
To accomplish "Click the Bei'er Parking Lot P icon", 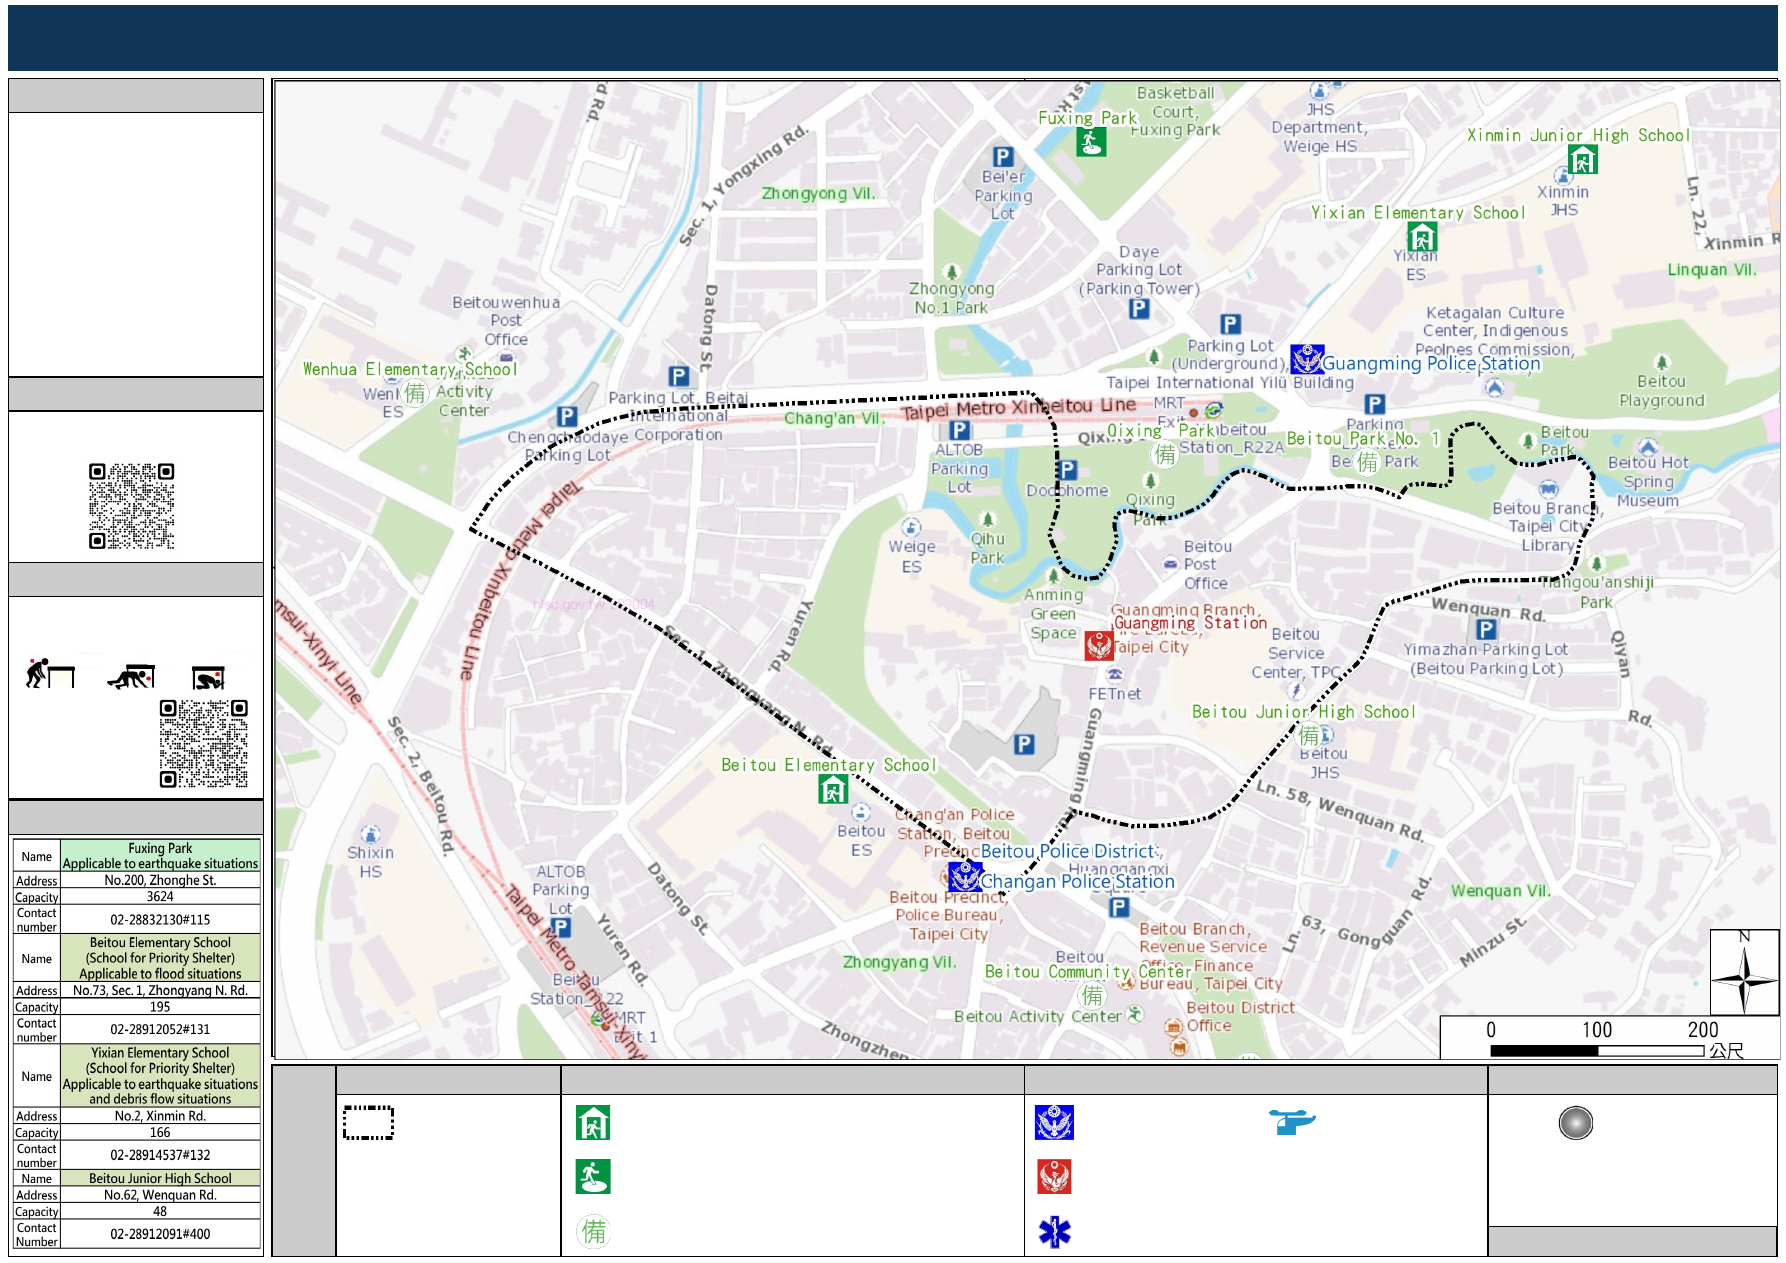I will (x=1003, y=157).
